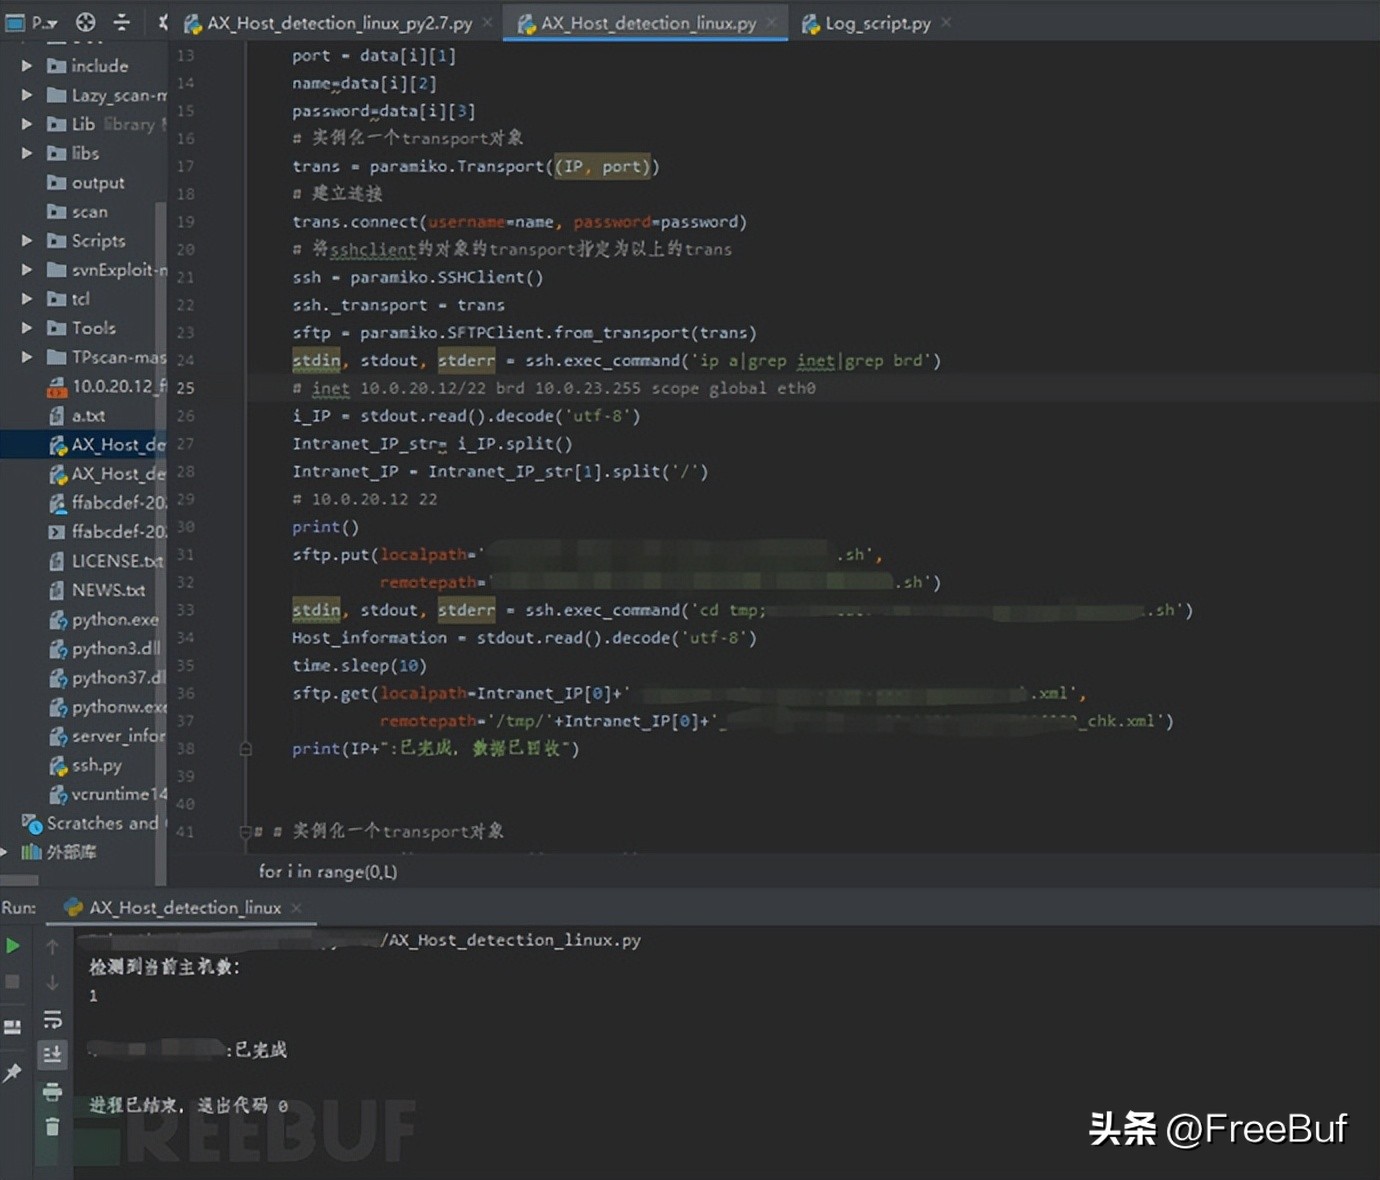Image resolution: width=1380 pixels, height=1180 pixels.
Task: Click the 'for i in range(0,L)' breadcrumb
Action: pos(328,872)
